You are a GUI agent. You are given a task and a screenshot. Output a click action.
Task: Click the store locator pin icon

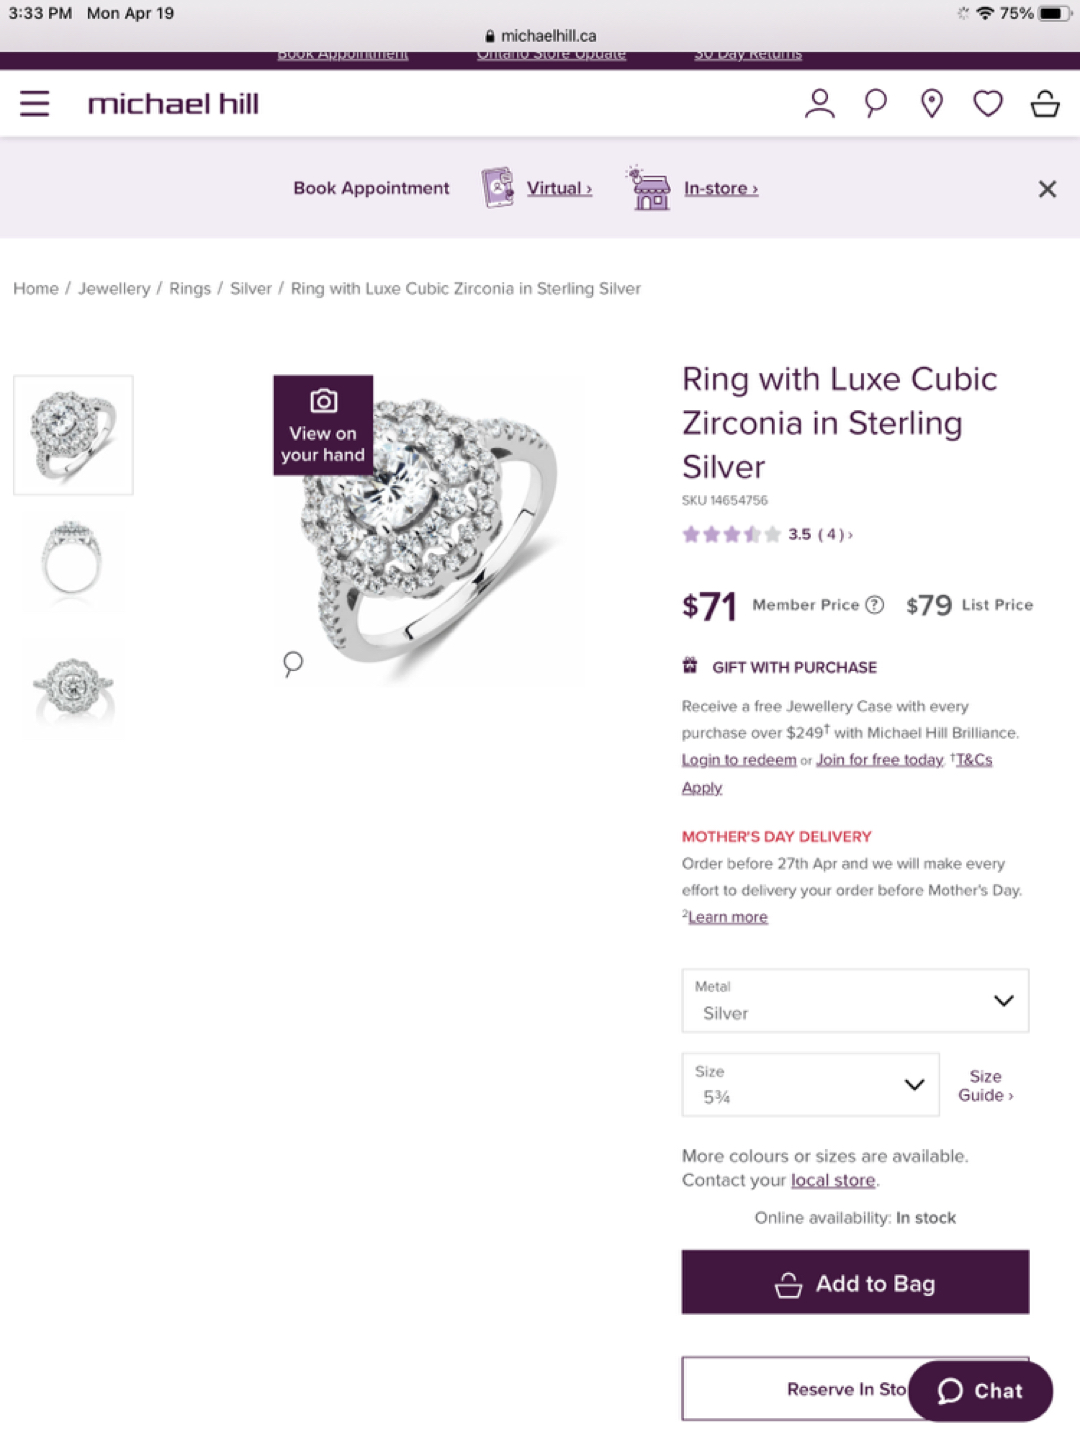point(931,103)
